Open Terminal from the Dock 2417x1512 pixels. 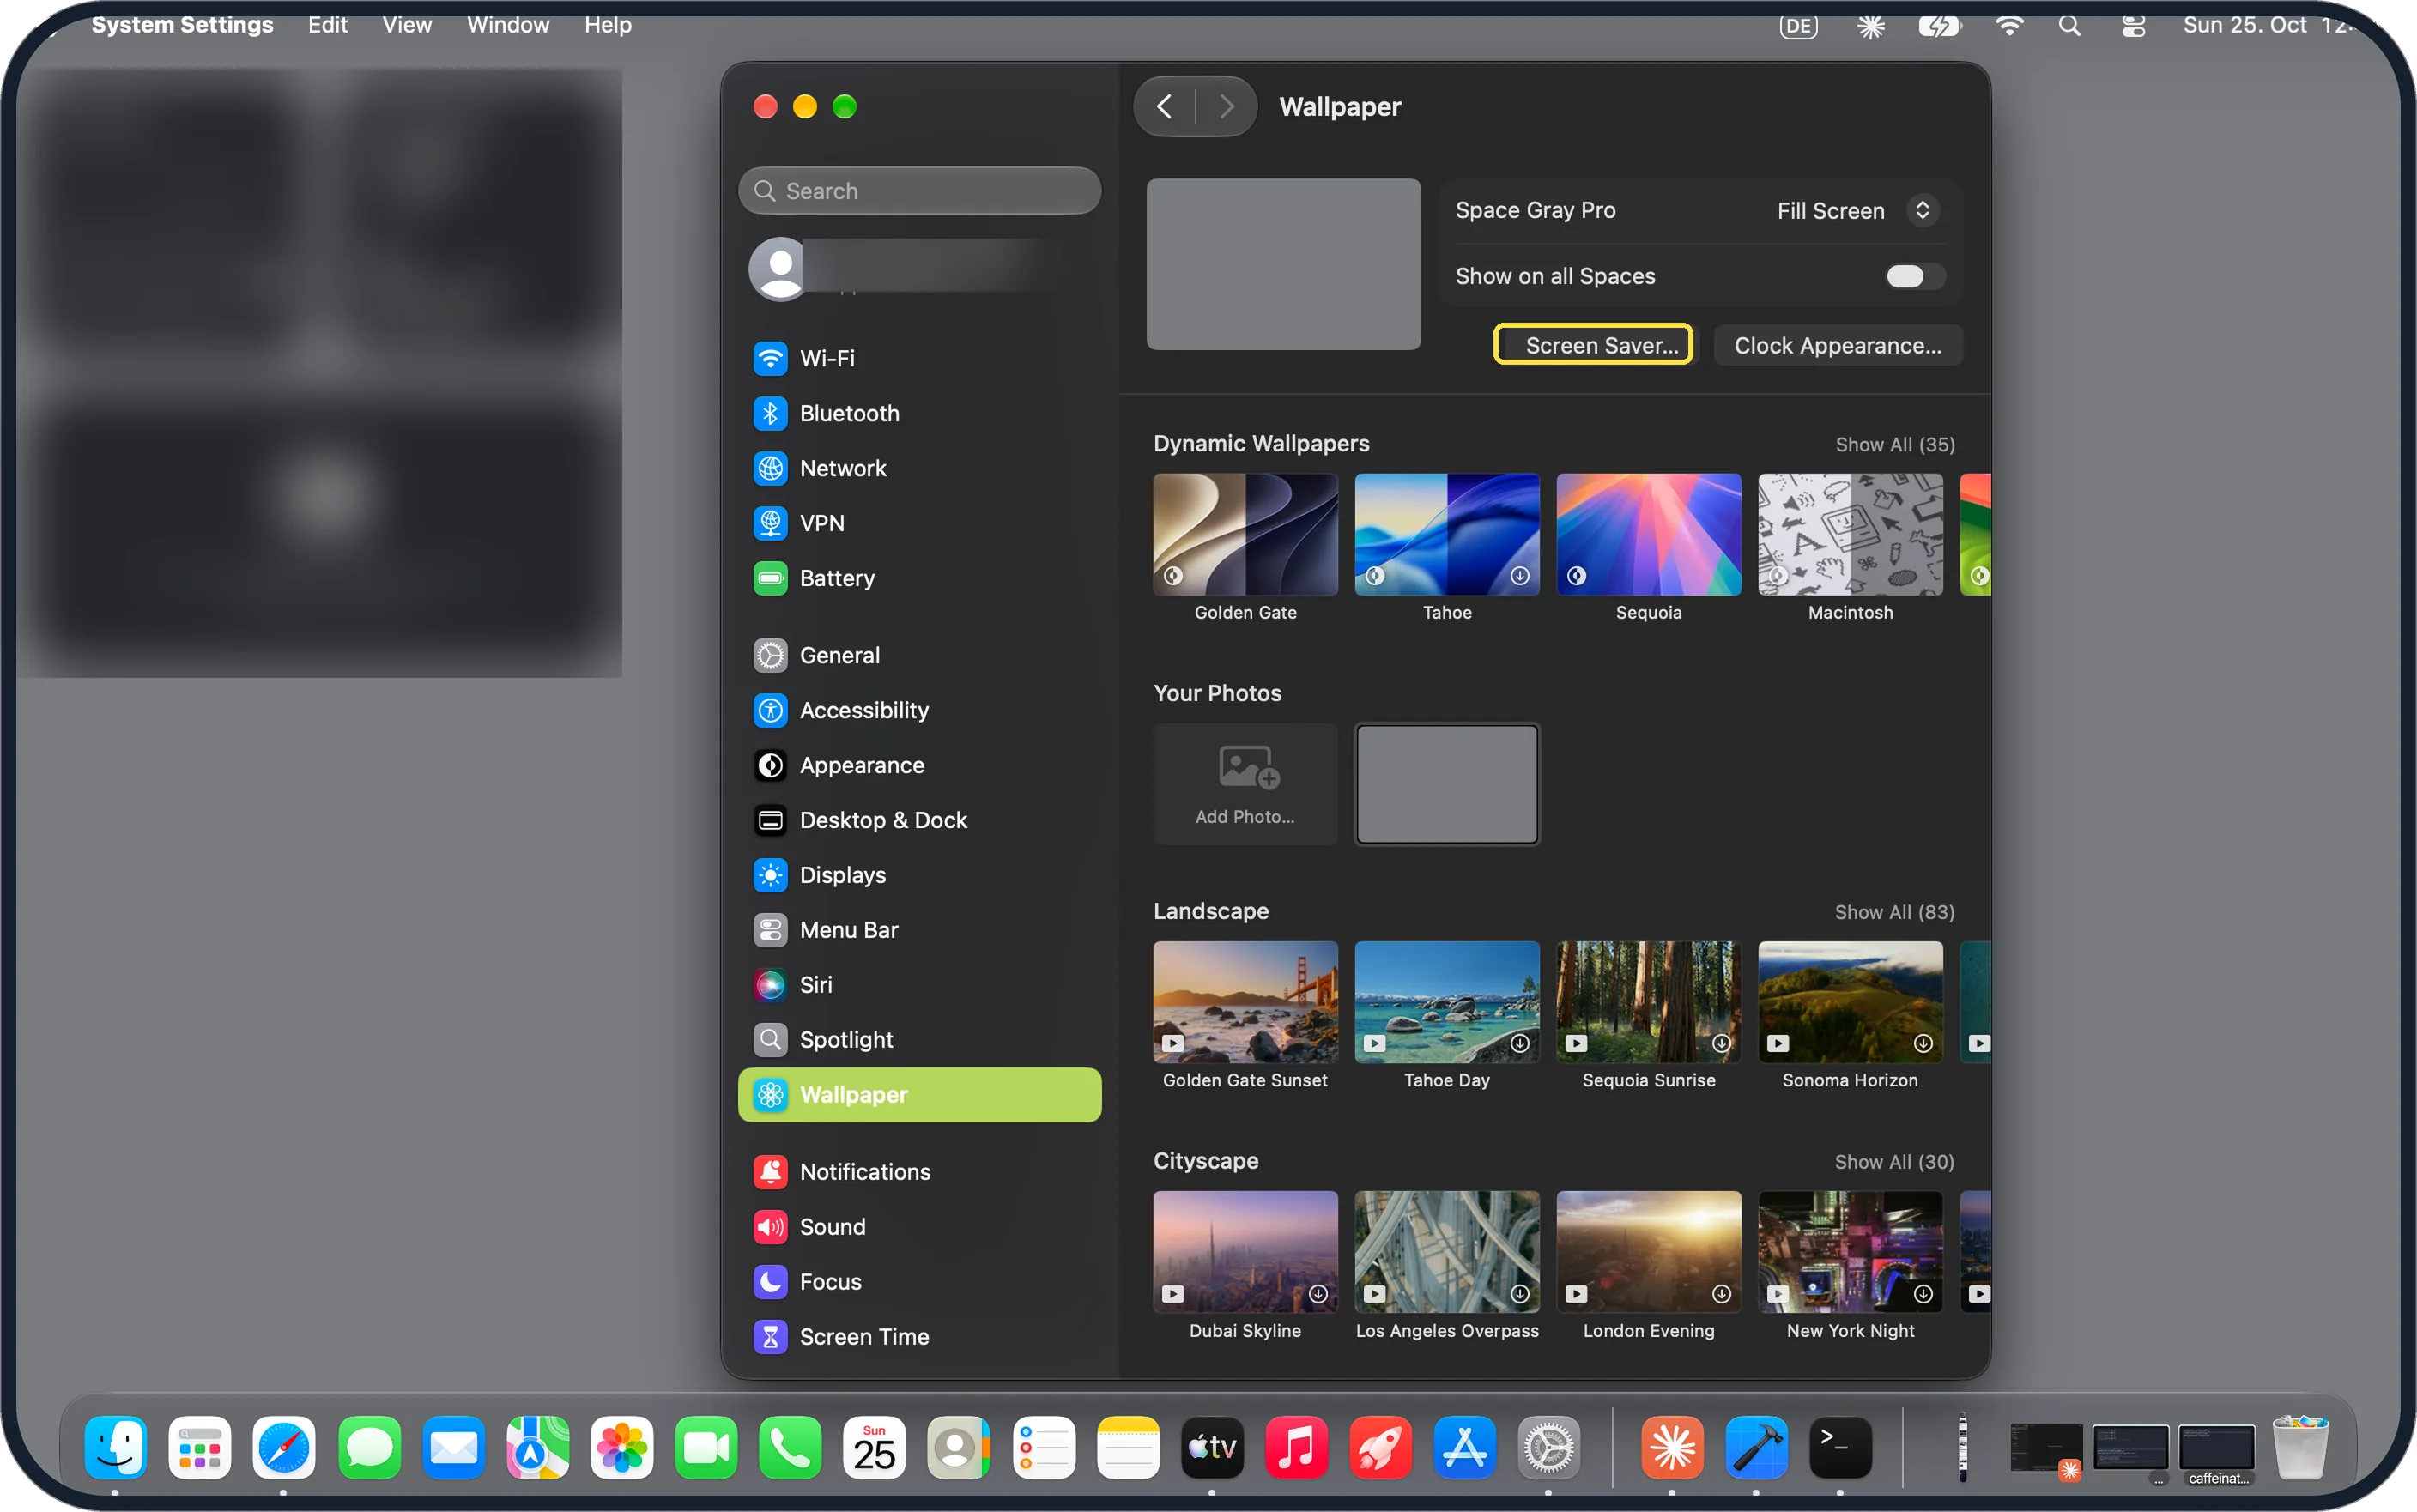point(1840,1447)
